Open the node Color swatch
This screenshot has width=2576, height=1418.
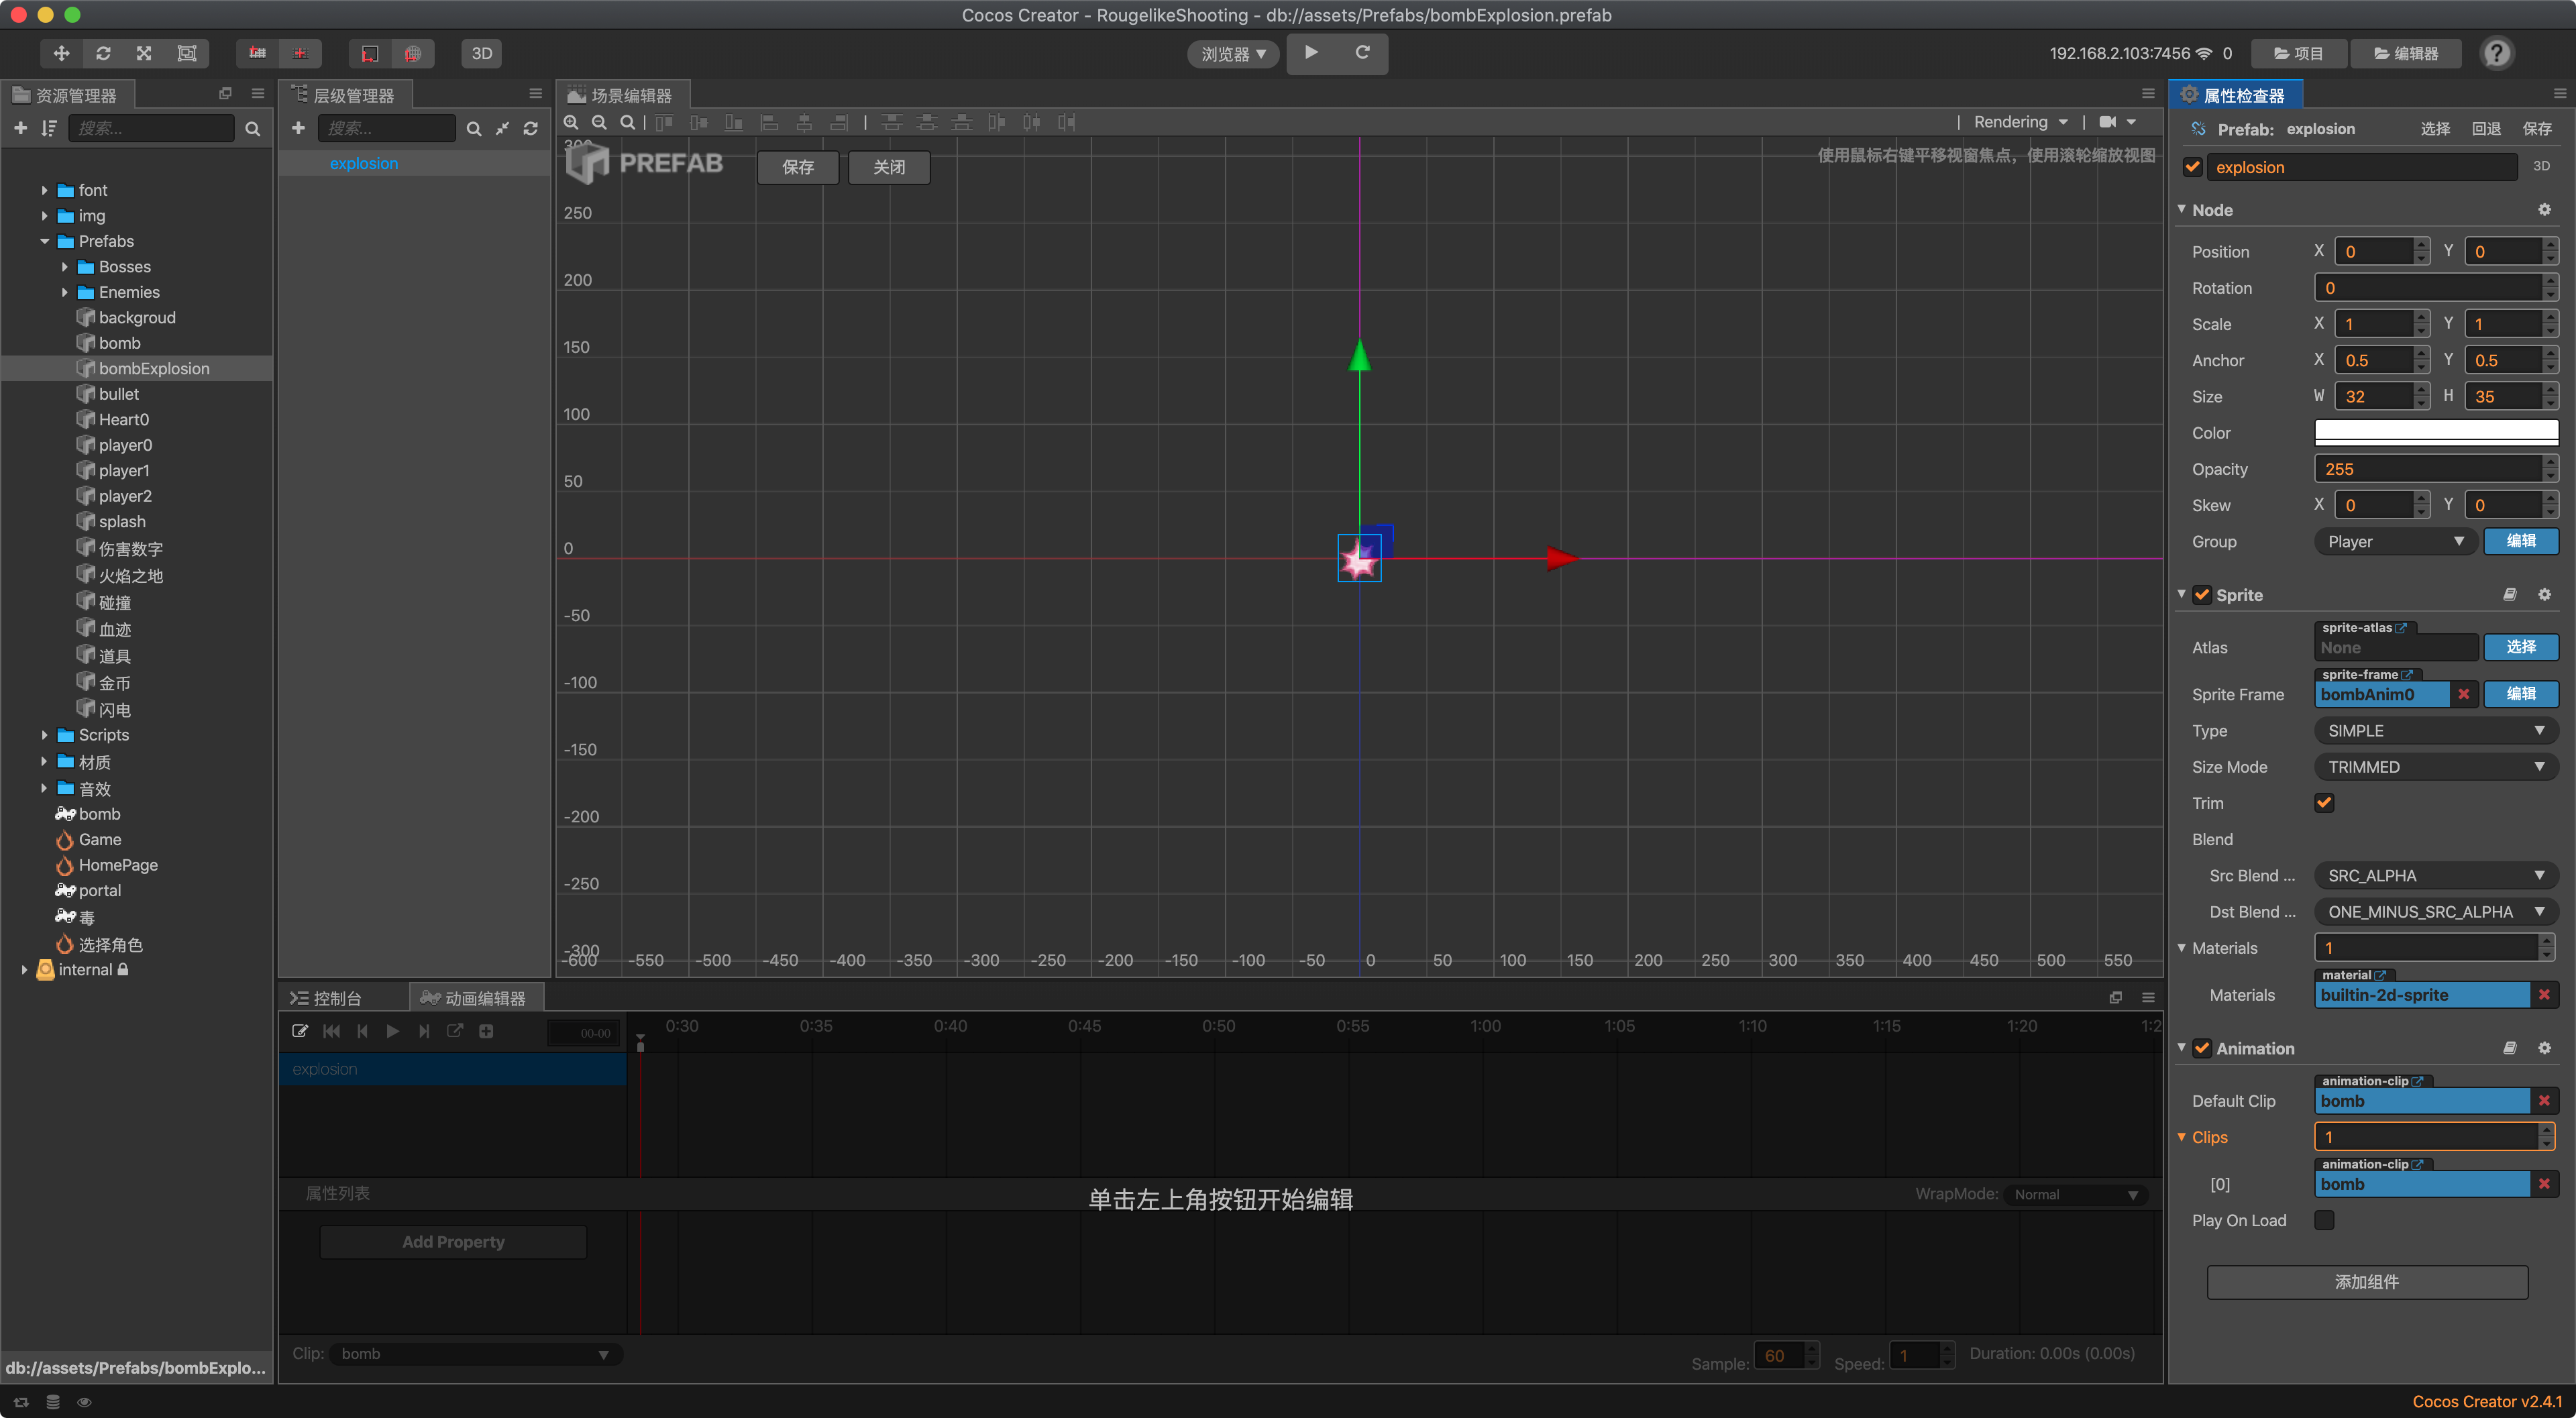2435,432
